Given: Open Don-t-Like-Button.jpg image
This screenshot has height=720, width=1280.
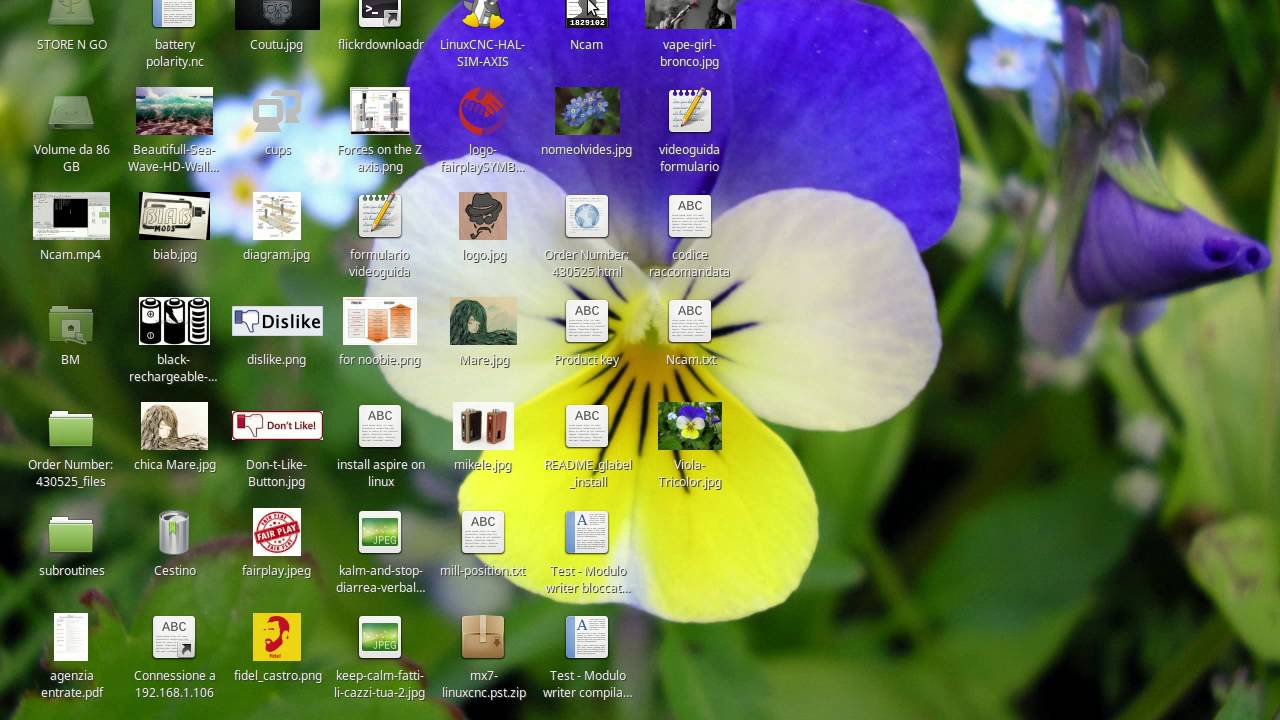Looking at the screenshot, I should click(x=277, y=426).
